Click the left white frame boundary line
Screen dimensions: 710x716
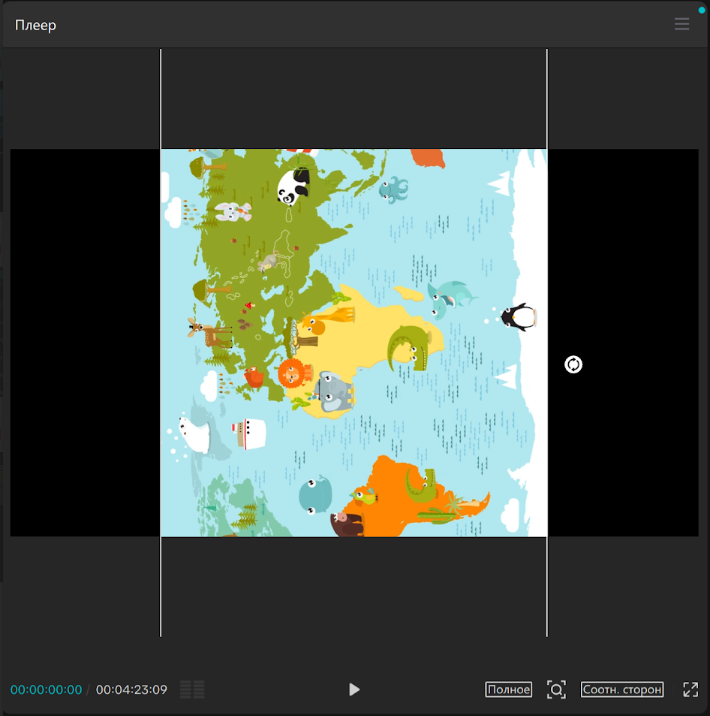click(161, 590)
